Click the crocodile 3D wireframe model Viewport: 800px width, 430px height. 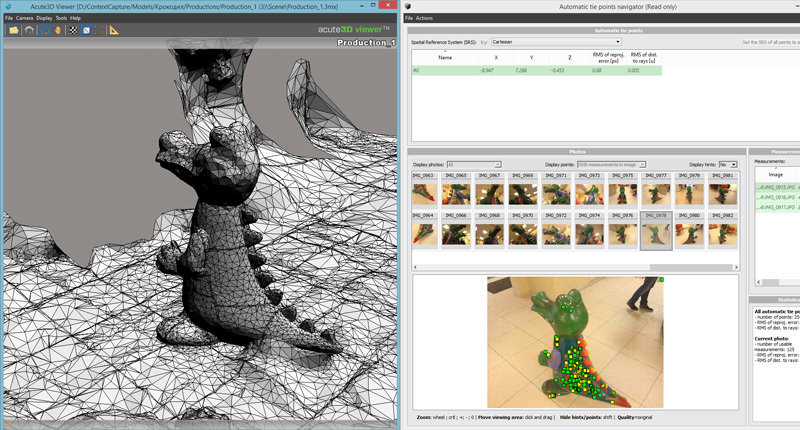[x=230, y=240]
